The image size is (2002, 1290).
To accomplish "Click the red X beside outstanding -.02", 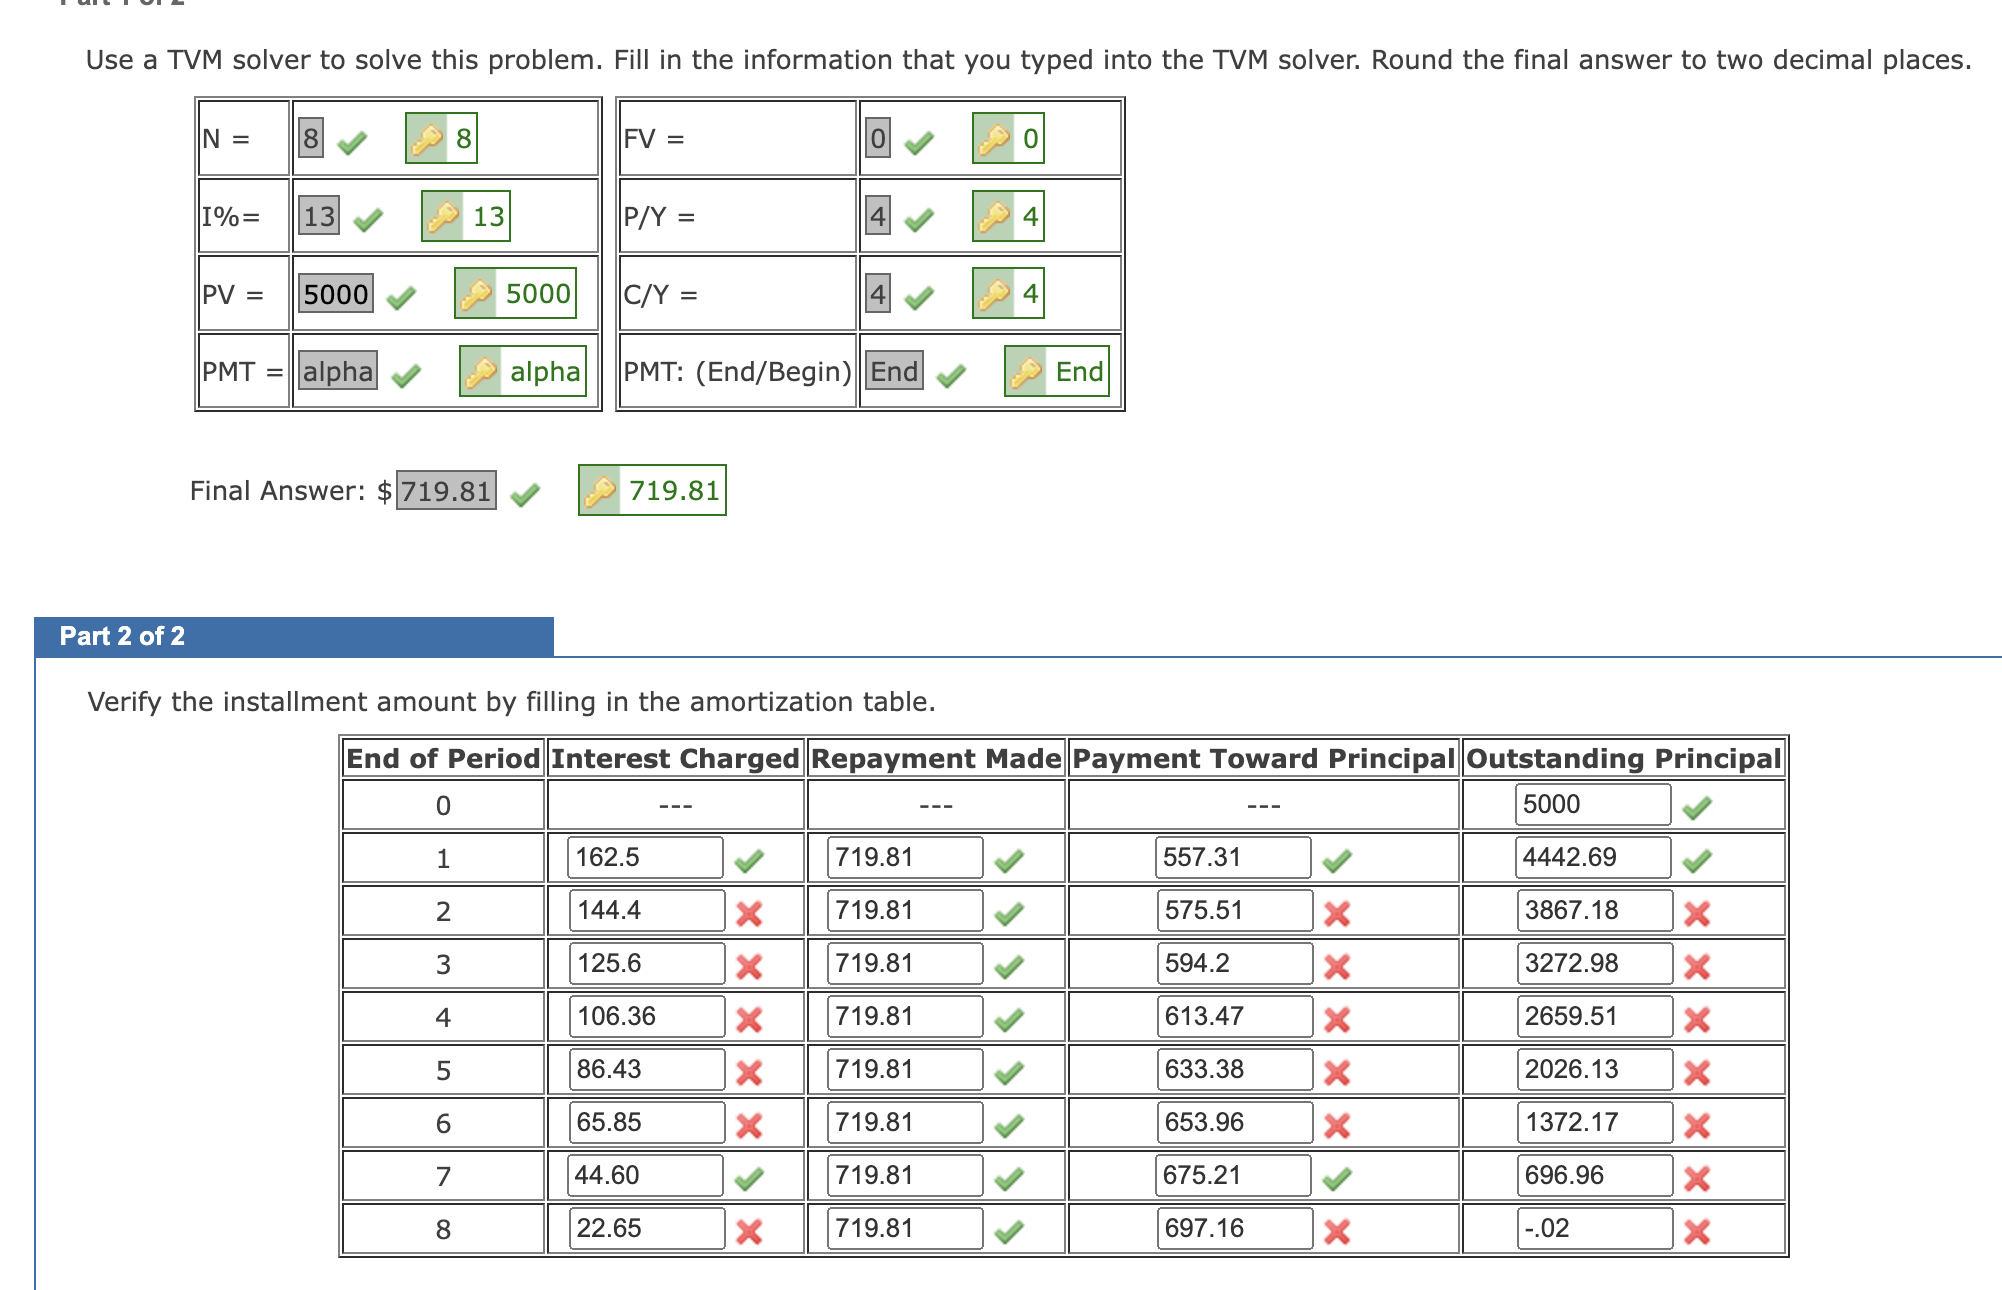I will tap(1697, 1231).
